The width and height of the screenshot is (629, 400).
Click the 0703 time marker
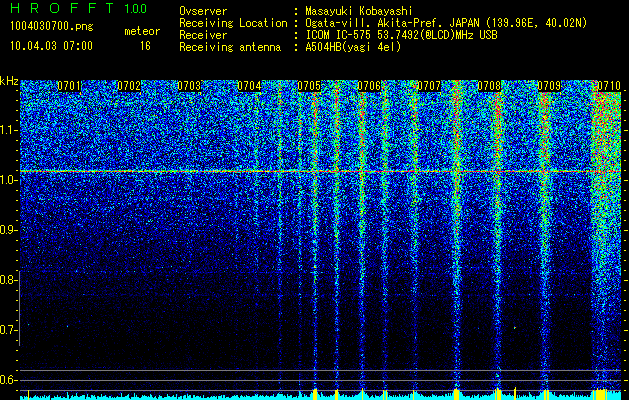pos(189,86)
